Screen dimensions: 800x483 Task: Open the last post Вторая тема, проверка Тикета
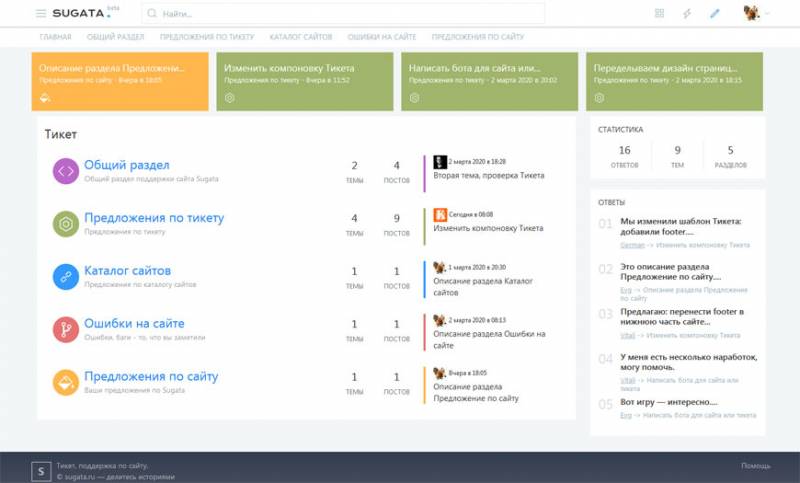pos(489,175)
